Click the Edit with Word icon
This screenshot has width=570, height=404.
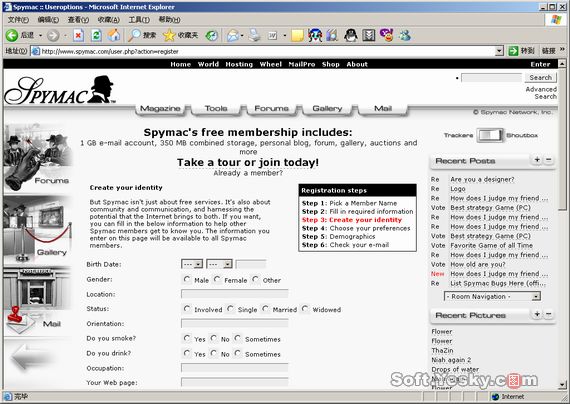(x=273, y=36)
